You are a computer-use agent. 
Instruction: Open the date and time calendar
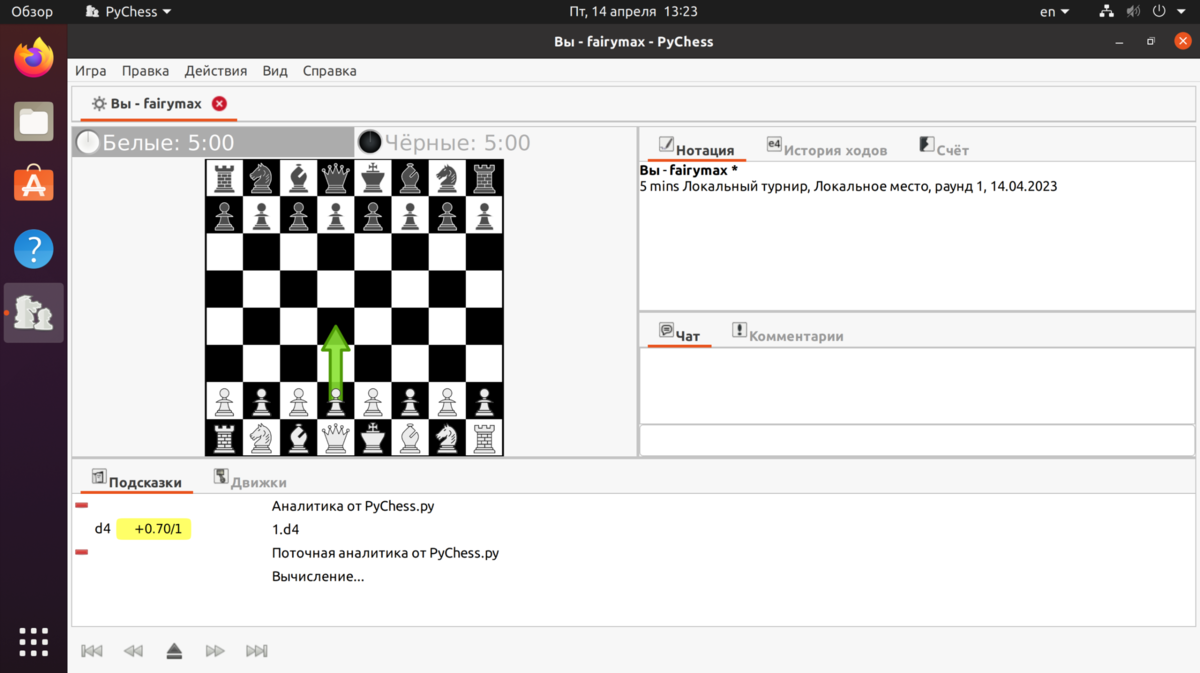pos(633,12)
